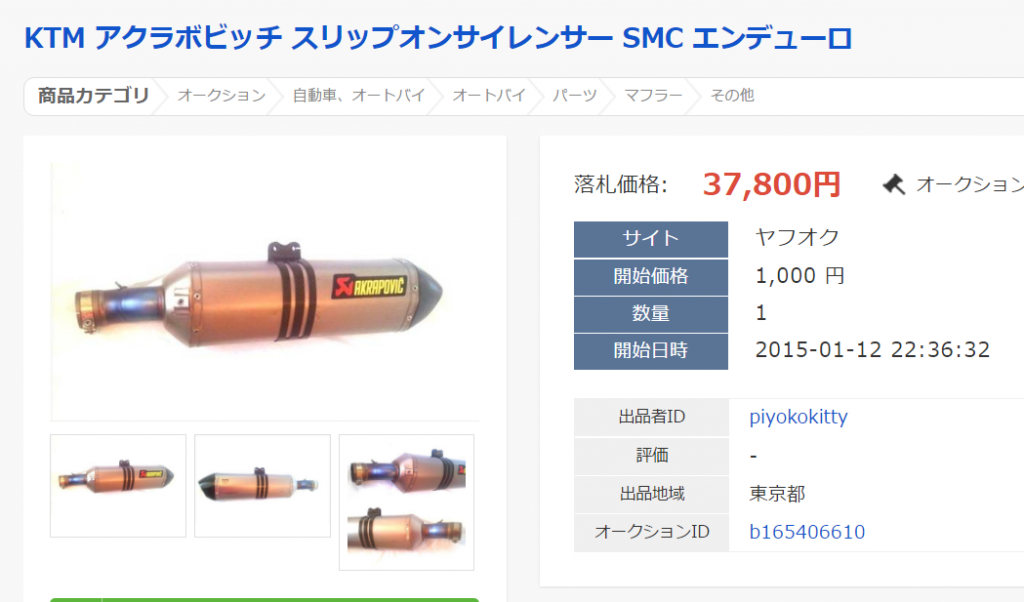This screenshot has height=602, width=1024.
Task: Select the 商品カテゴリ breadcrumb label
Action: [93, 96]
